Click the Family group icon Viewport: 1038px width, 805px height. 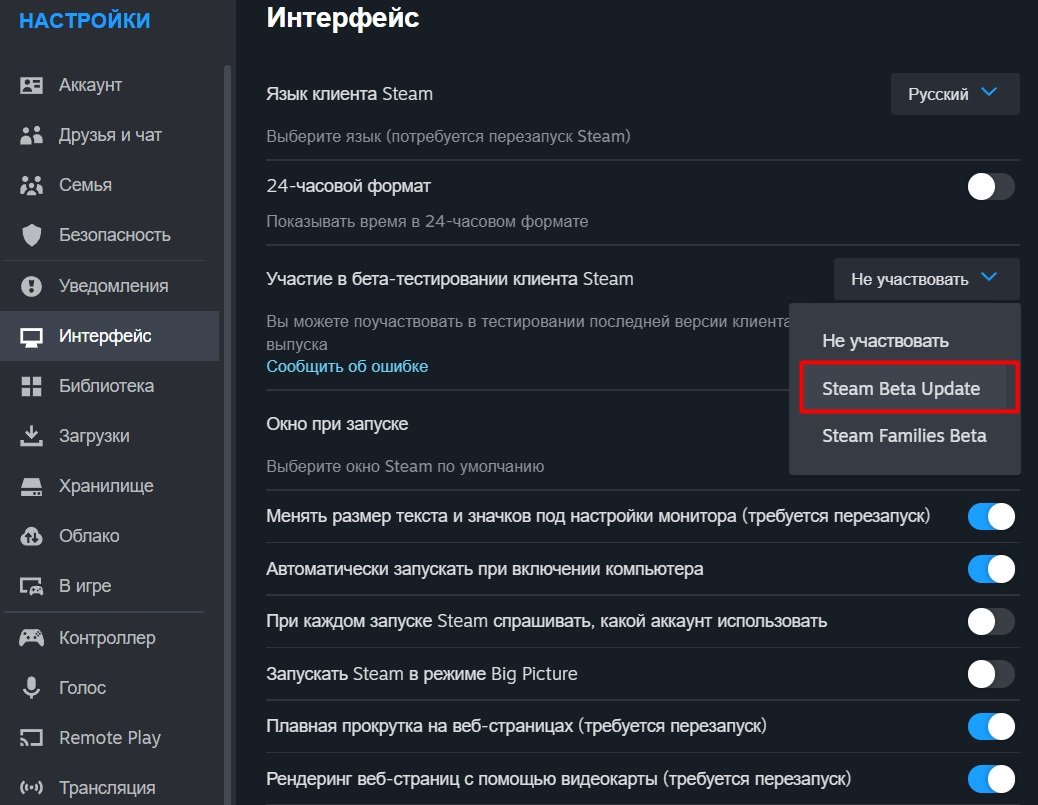[x=31, y=185]
